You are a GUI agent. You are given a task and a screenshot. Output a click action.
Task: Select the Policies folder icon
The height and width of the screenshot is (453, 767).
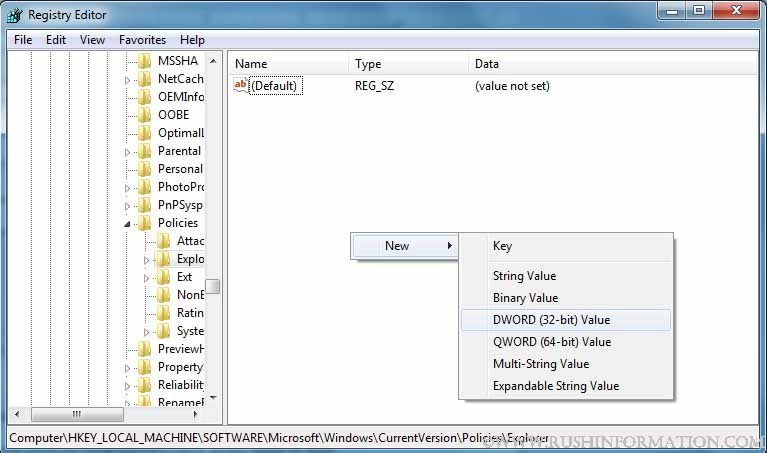pyautogui.click(x=145, y=223)
